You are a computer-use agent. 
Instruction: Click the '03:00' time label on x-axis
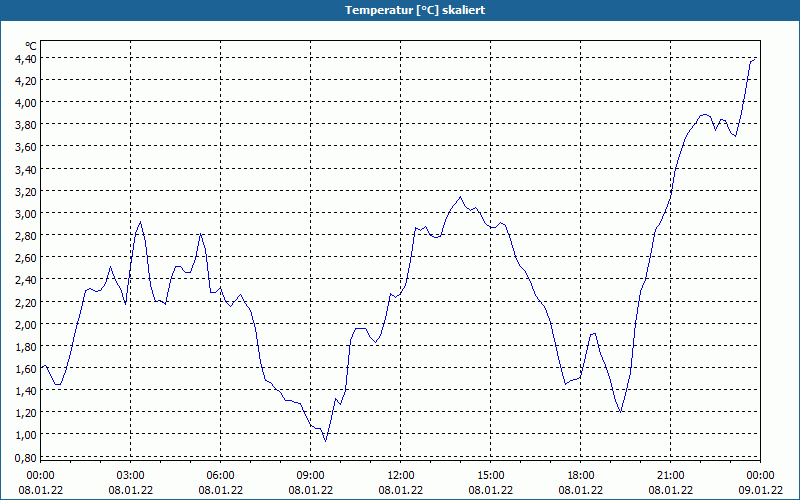[x=131, y=476]
